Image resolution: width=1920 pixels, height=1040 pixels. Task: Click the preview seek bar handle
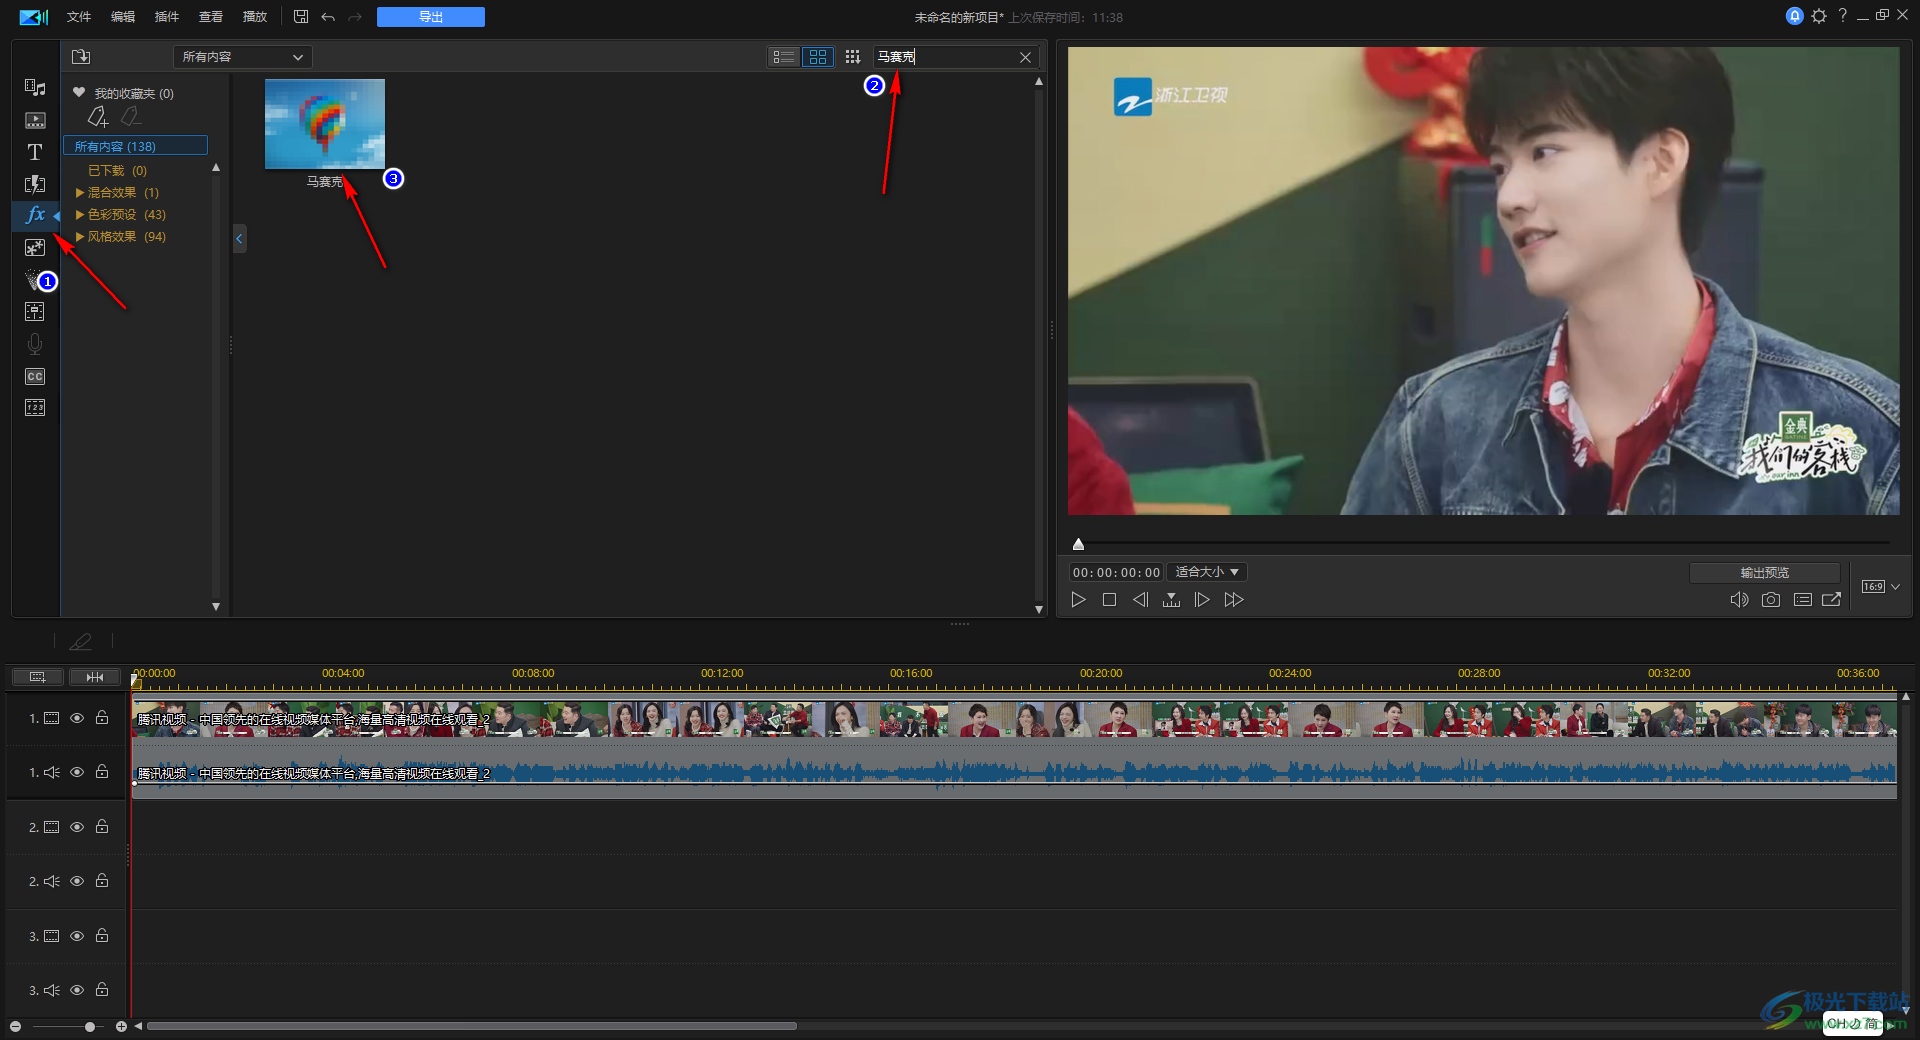tap(1078, 544)
